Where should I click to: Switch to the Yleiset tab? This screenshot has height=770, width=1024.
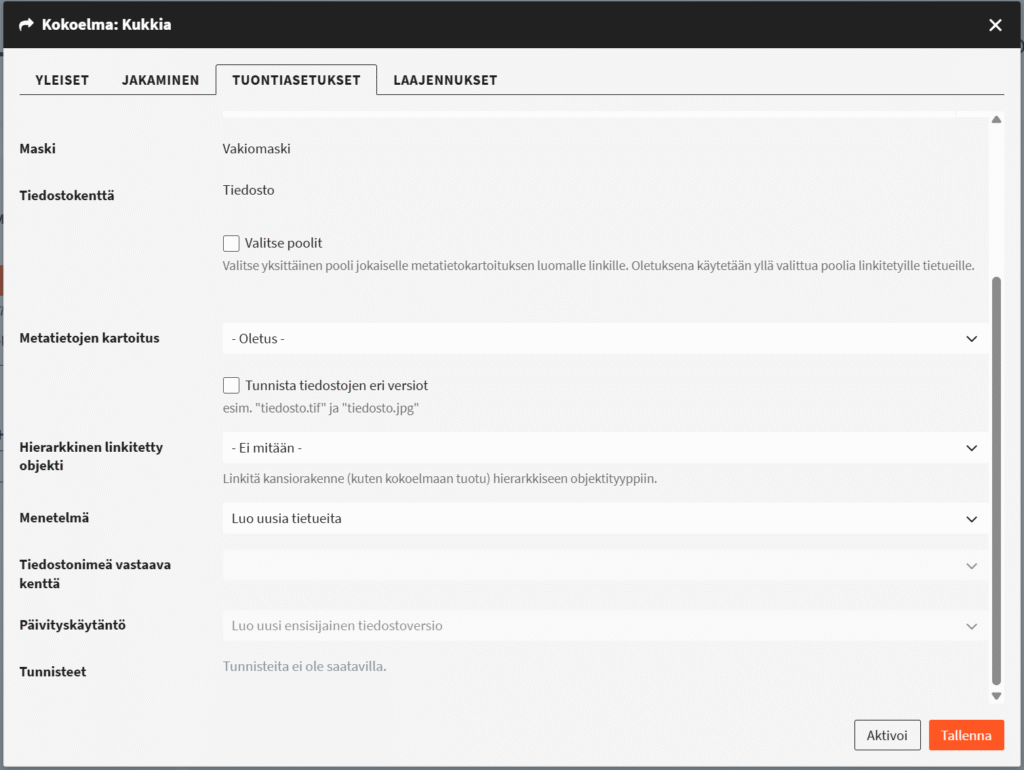[62, 80]
